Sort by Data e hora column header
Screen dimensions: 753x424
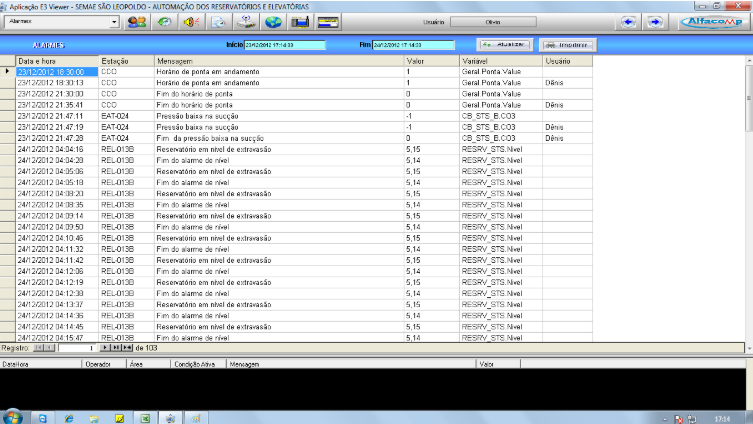57,61
